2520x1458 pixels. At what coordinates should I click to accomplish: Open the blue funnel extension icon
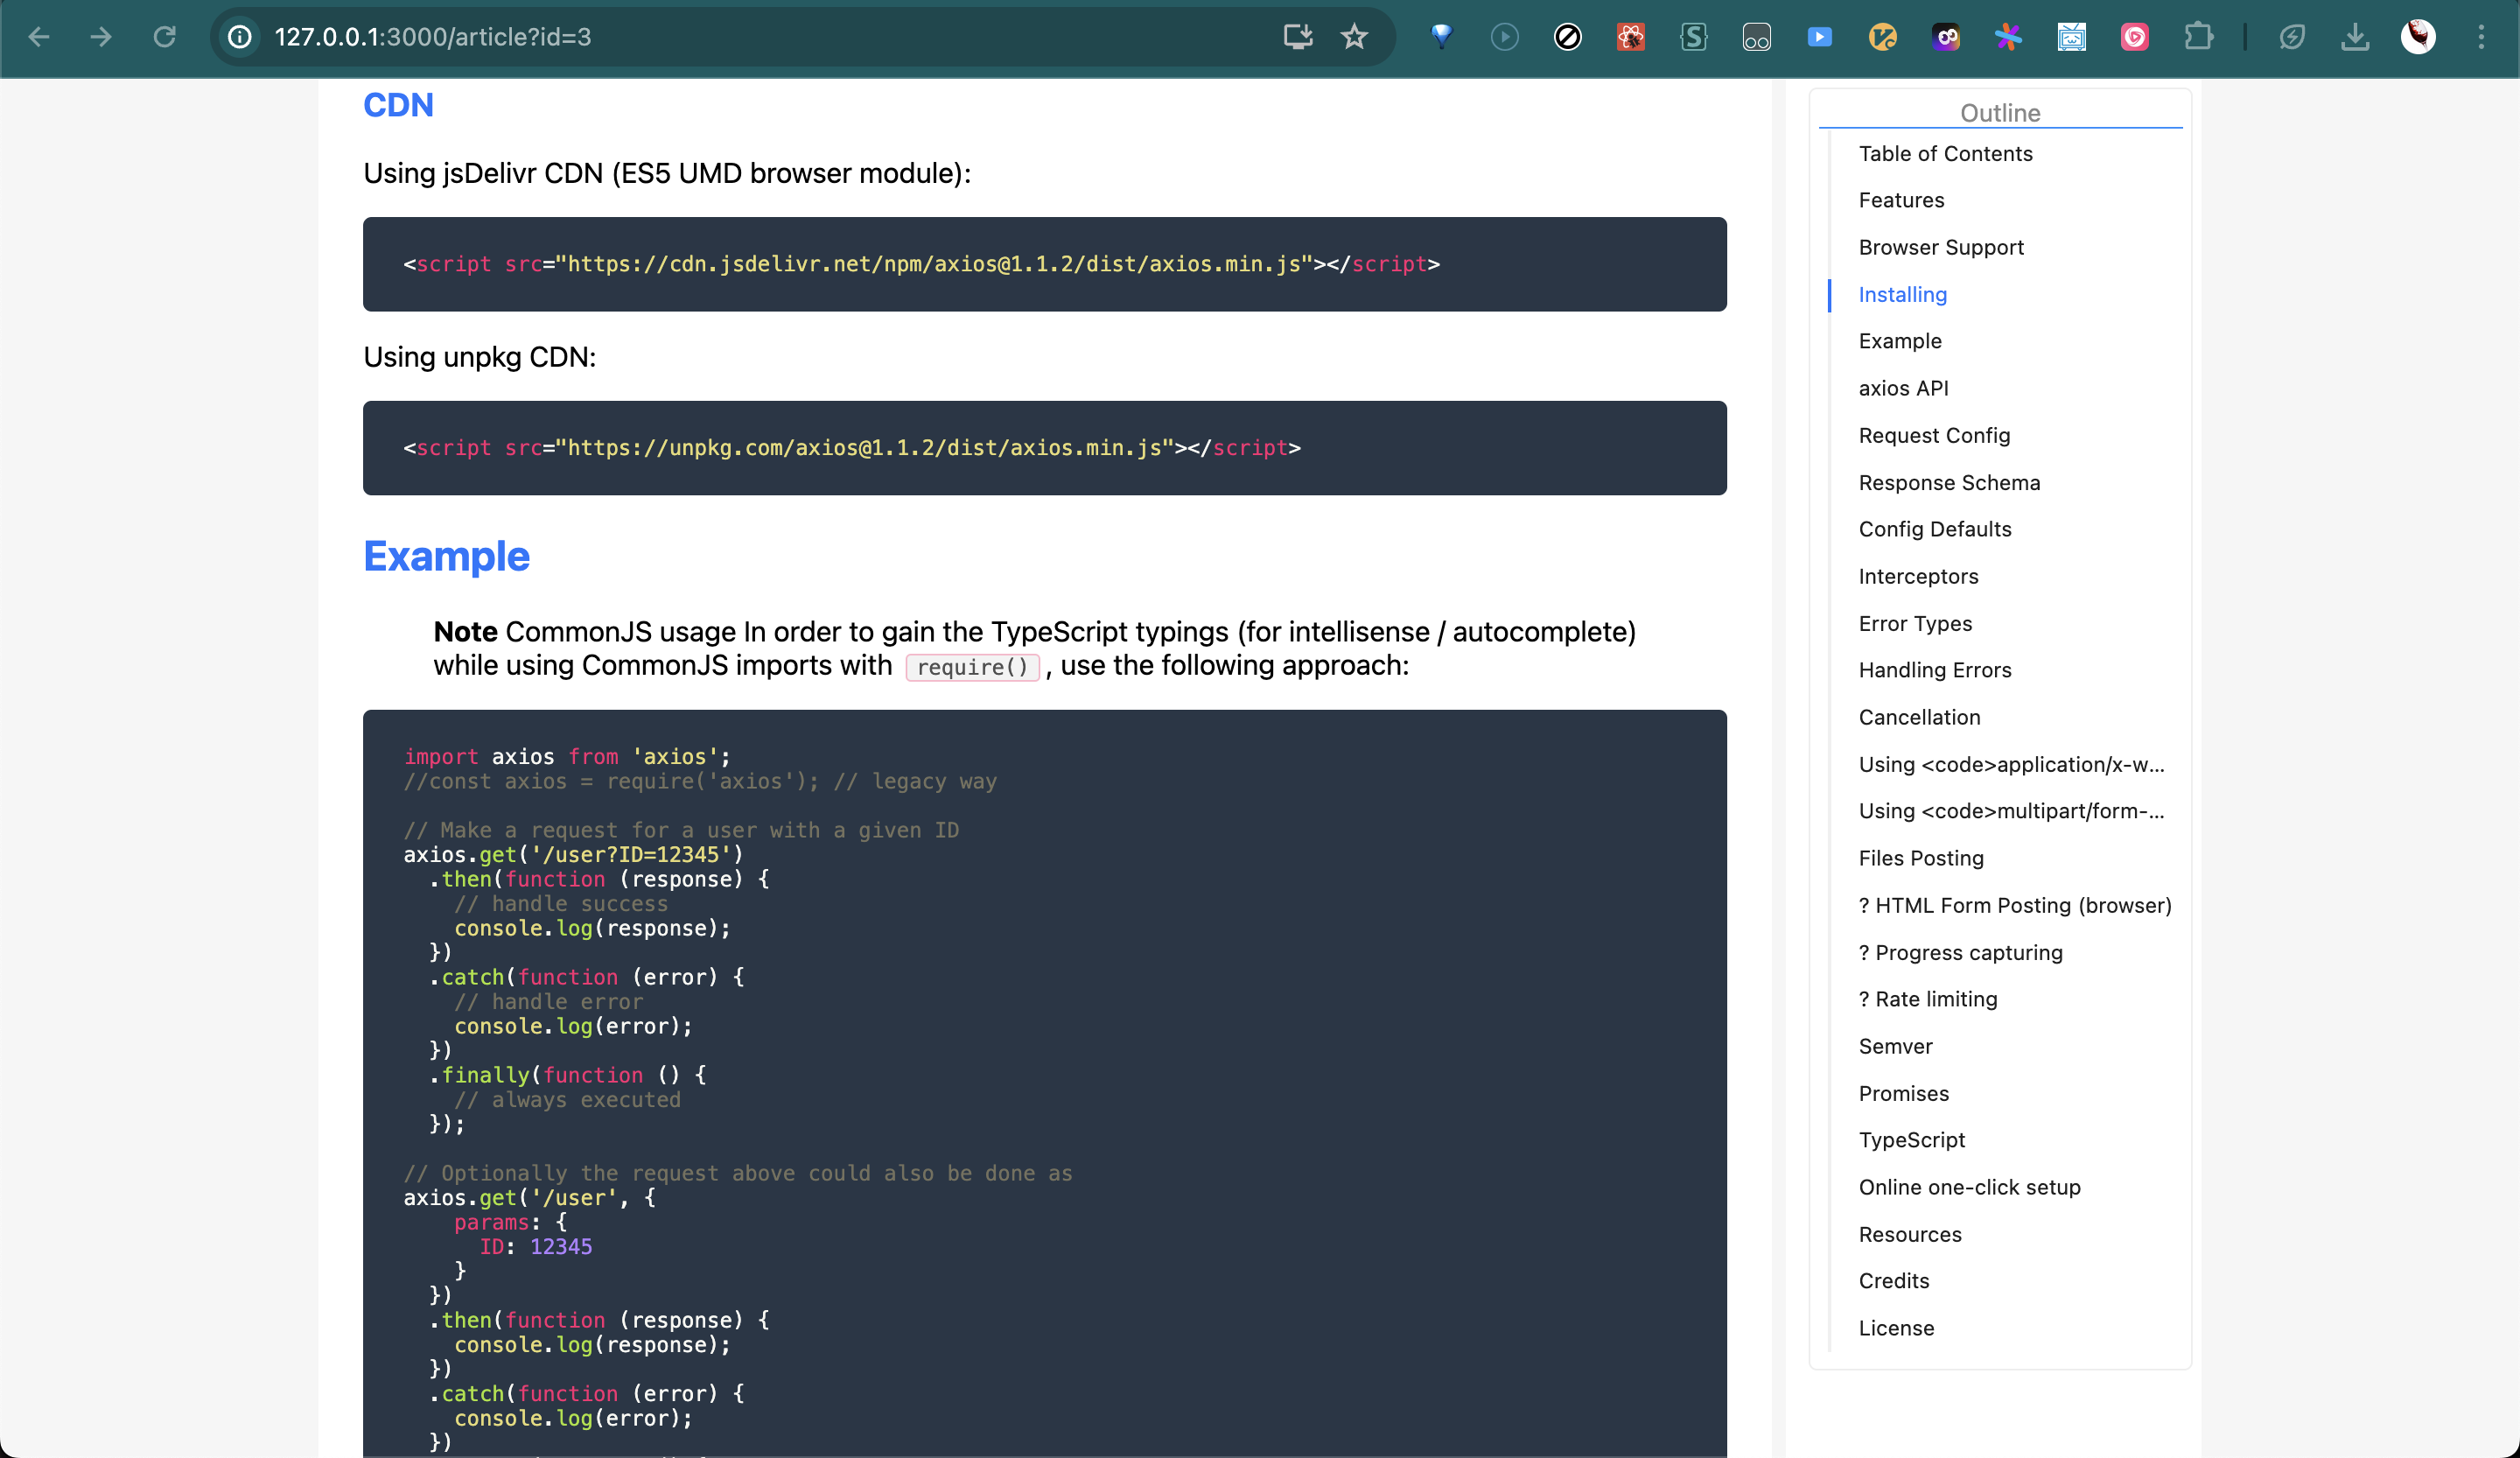(1441, 37)
